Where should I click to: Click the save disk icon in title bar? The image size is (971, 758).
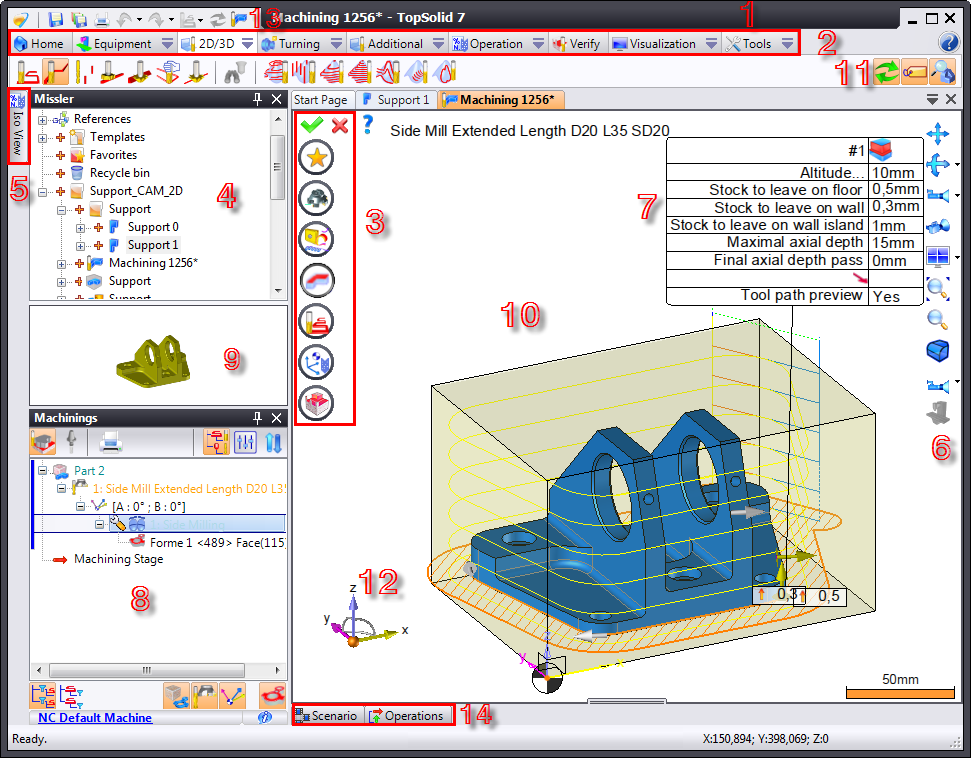click(56, 19)
